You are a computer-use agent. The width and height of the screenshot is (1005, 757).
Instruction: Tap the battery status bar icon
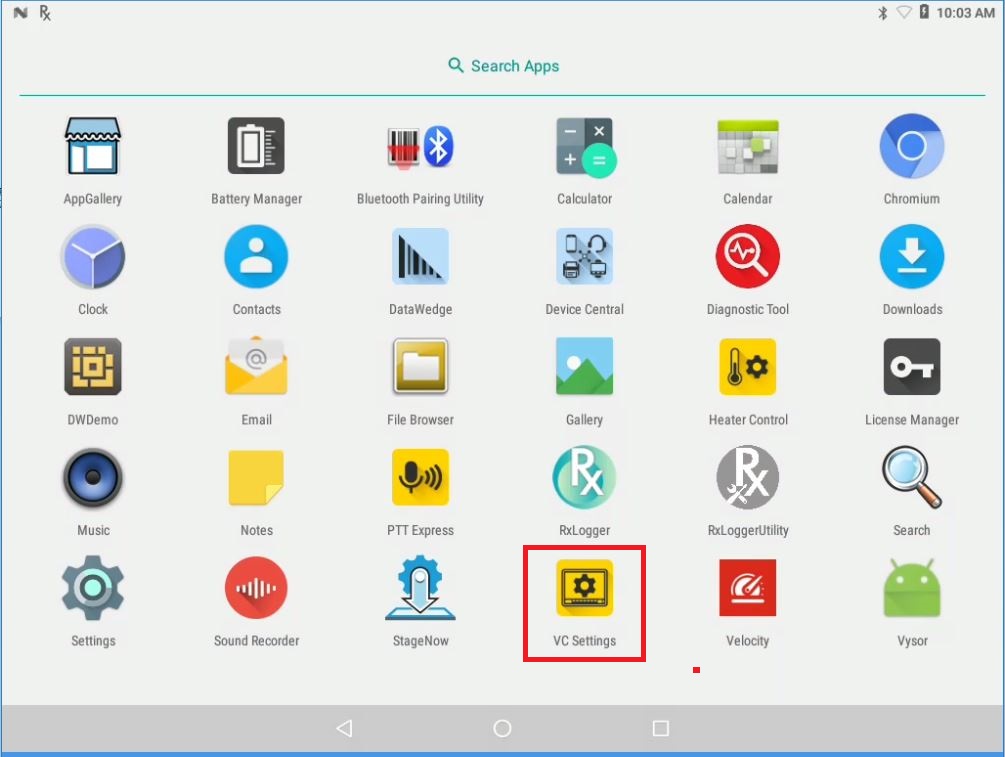[924, 12]
